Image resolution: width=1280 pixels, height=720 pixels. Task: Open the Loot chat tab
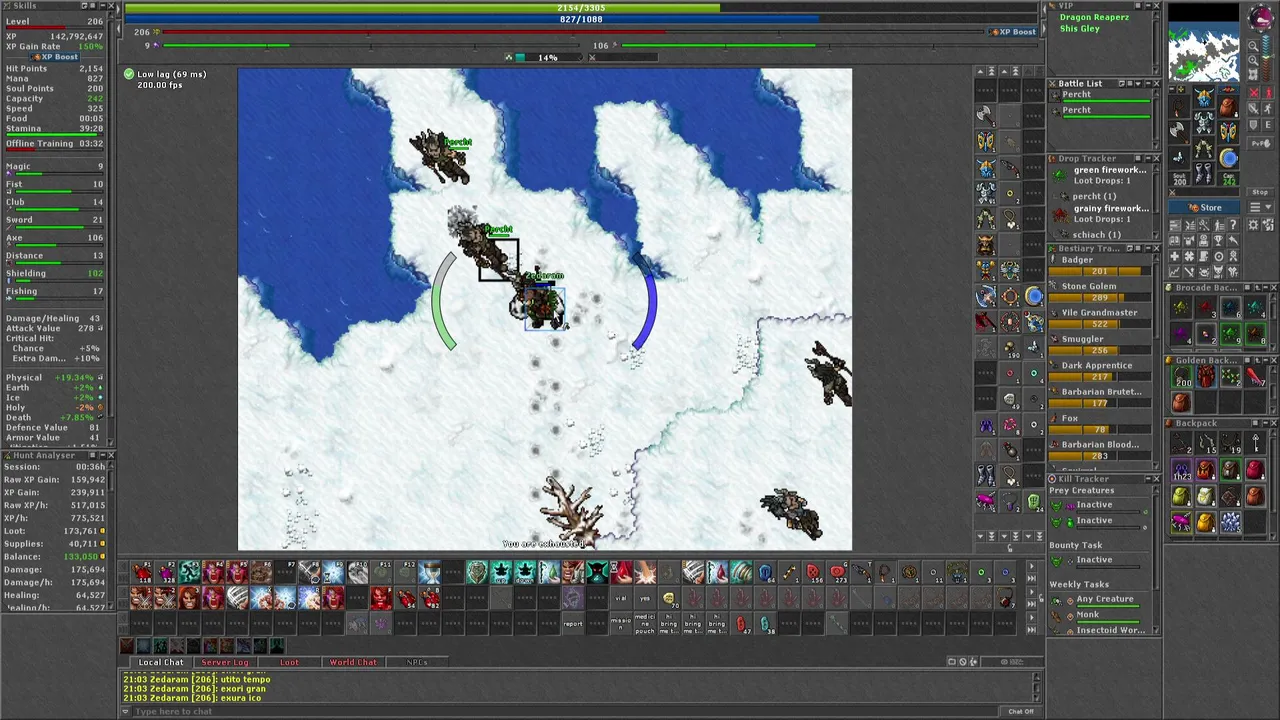tap(289, 662)
